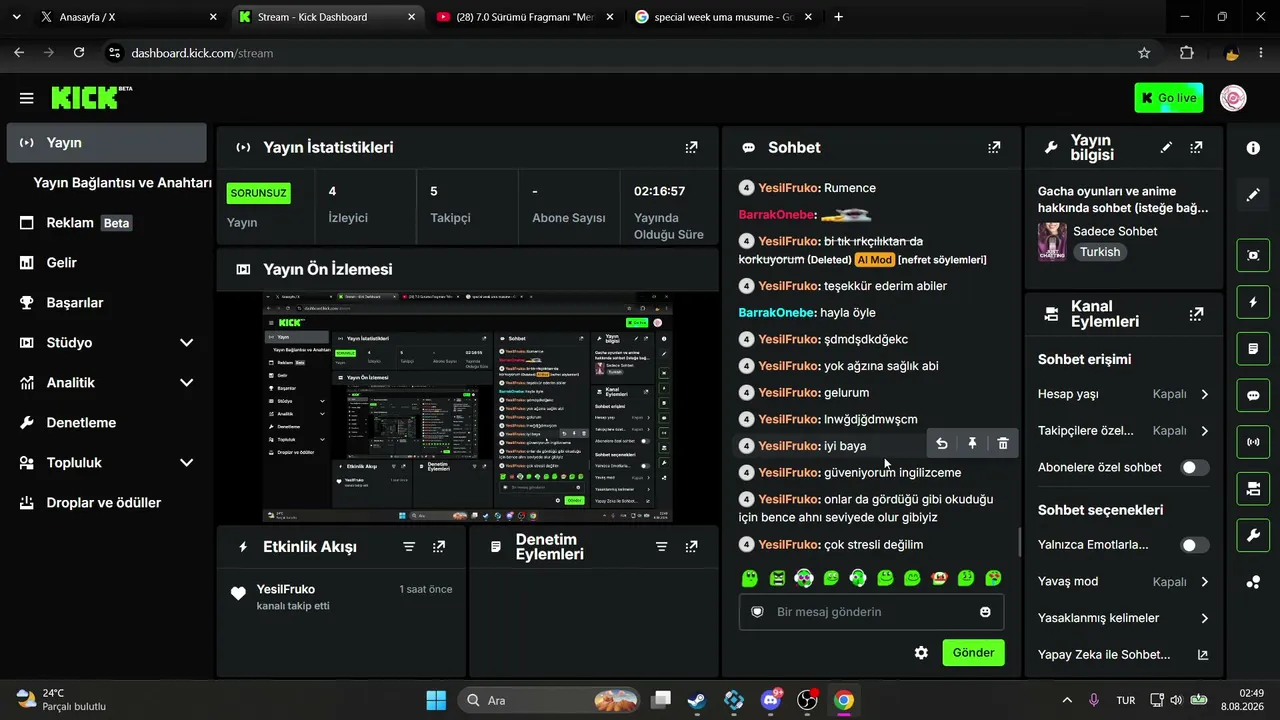Open filter options in Denetim Eylemleri
The width and height of the screenshot is (1280, 720).
(x=661, y=547)
